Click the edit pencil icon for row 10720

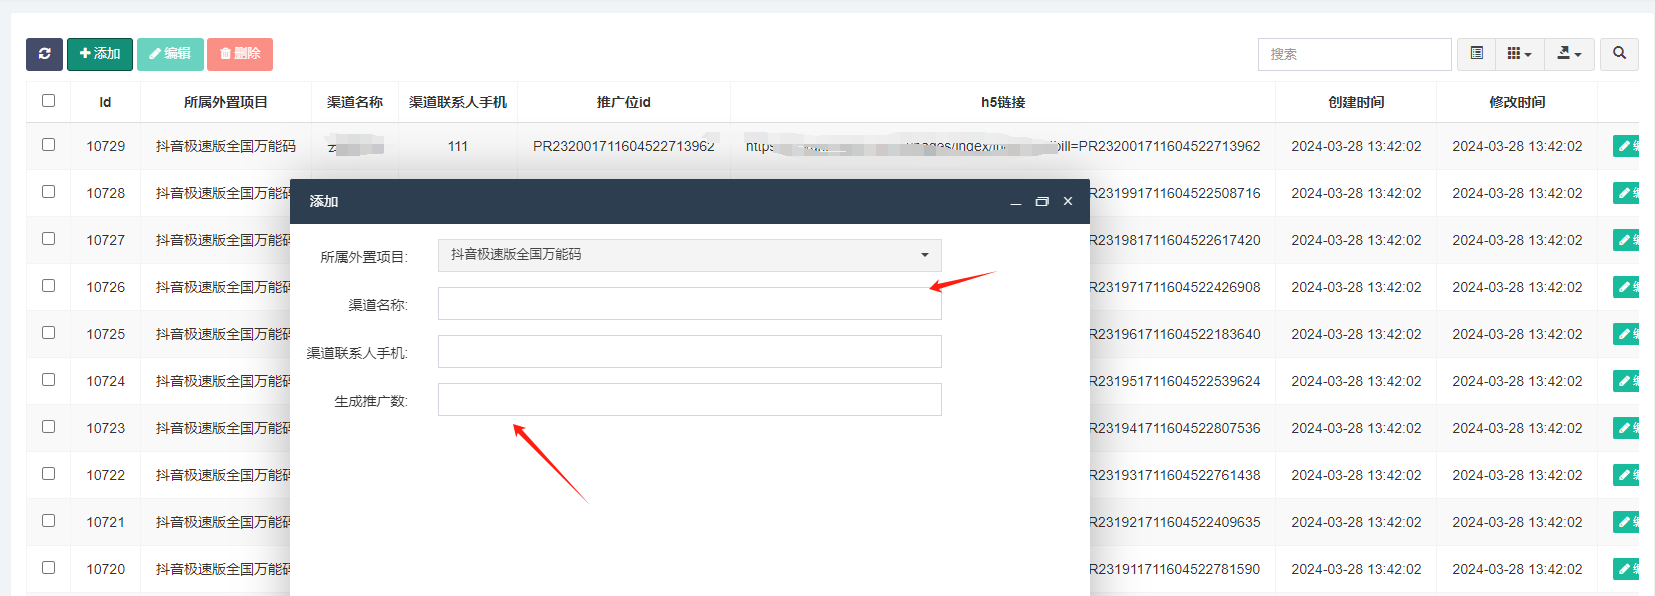[x=1626, y=569]
